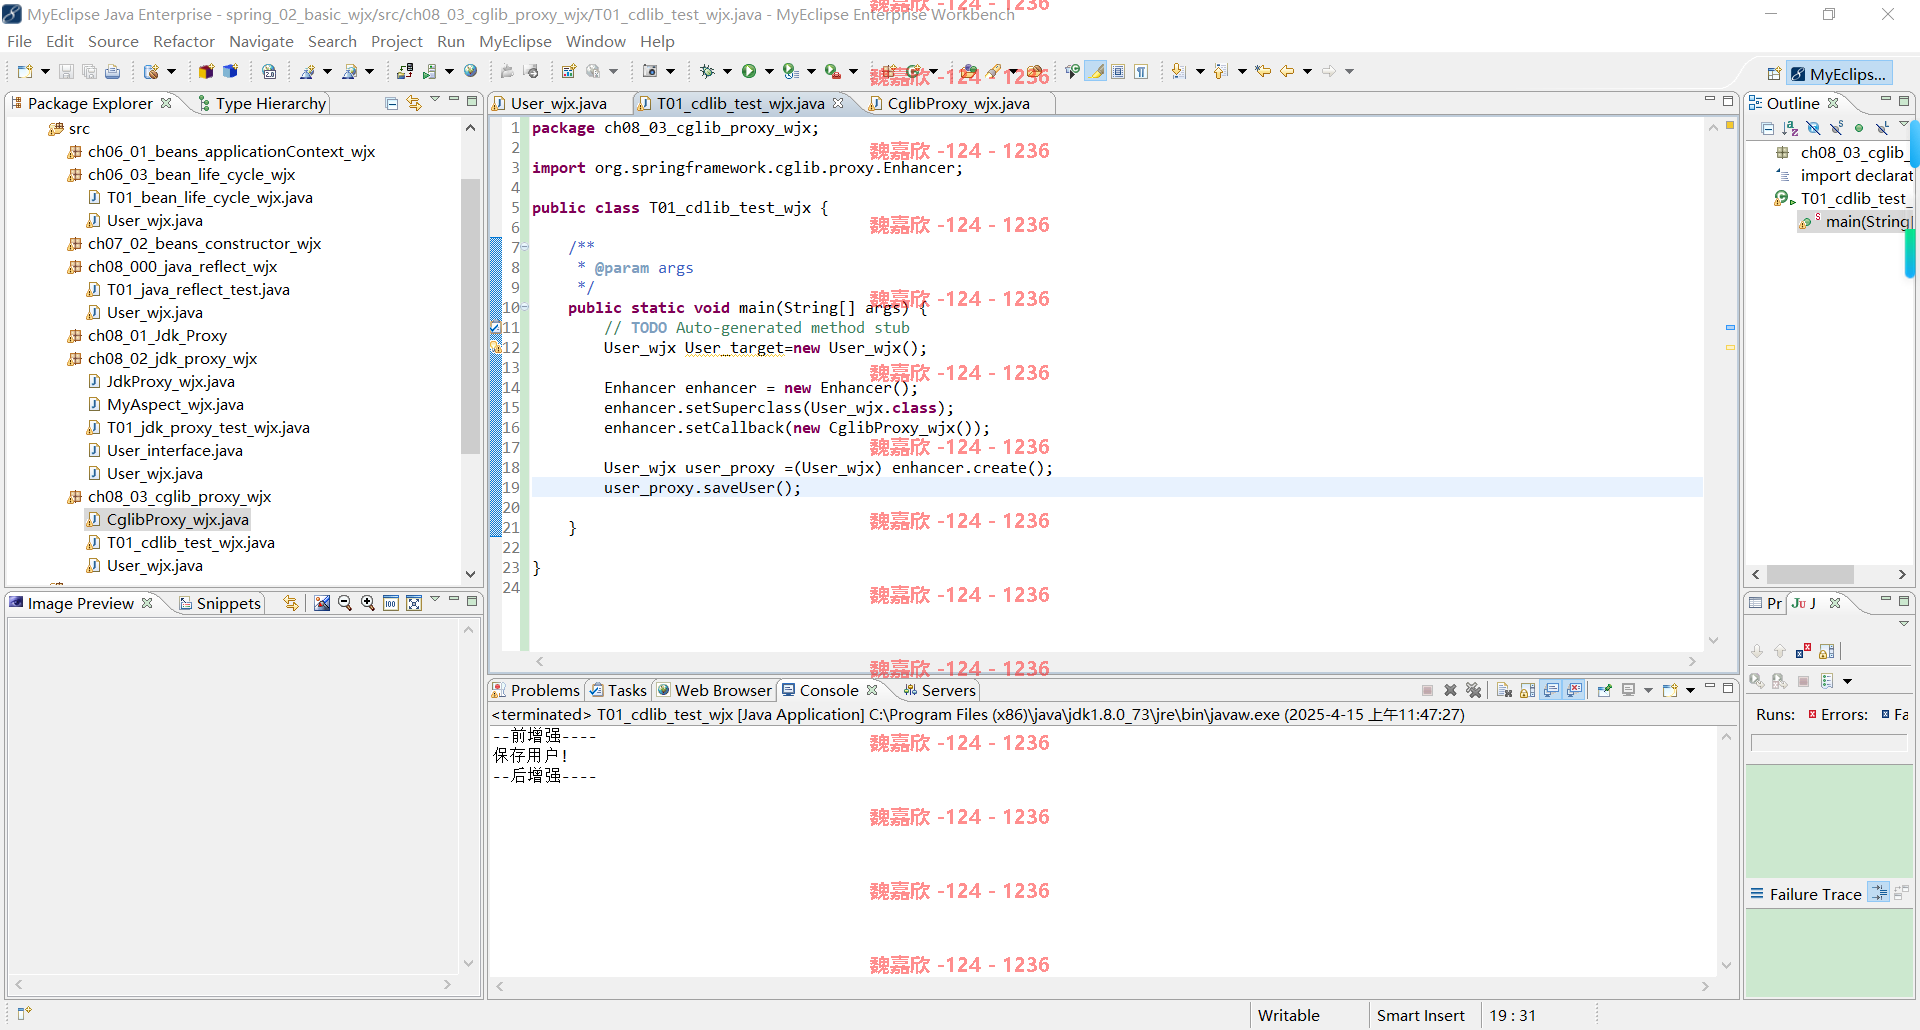Open JUnit view menu triangle
The width and height of the screenshot is (1920, 1030).
click(x=1904, y=624)
